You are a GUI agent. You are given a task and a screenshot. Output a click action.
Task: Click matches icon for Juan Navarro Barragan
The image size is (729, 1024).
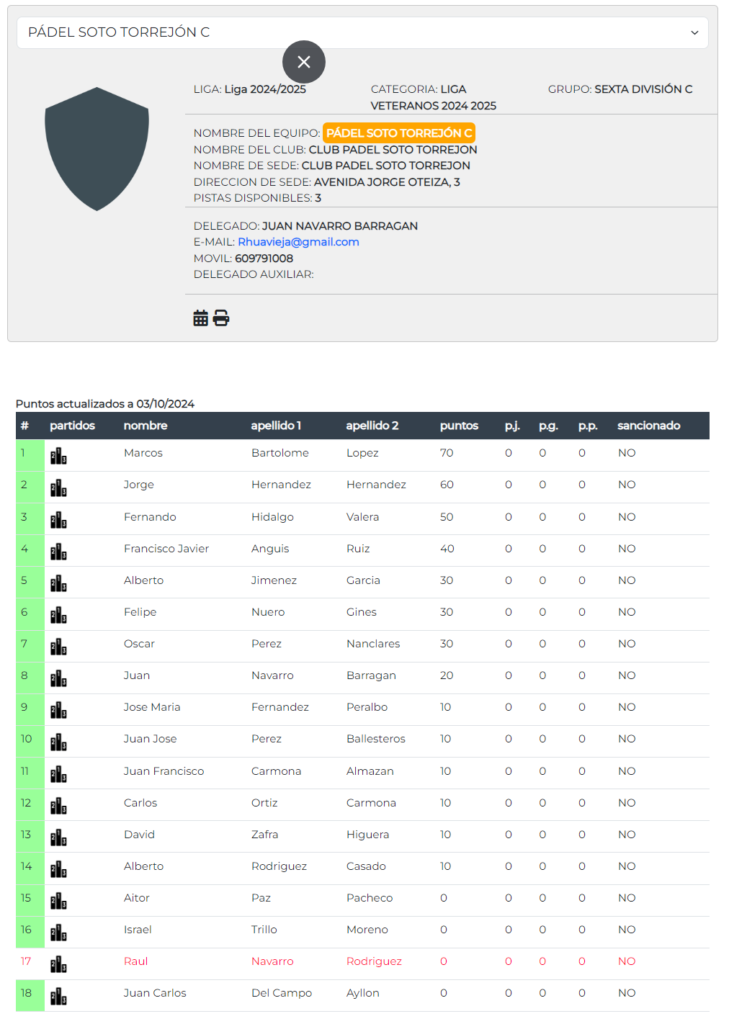pos(59,679)
